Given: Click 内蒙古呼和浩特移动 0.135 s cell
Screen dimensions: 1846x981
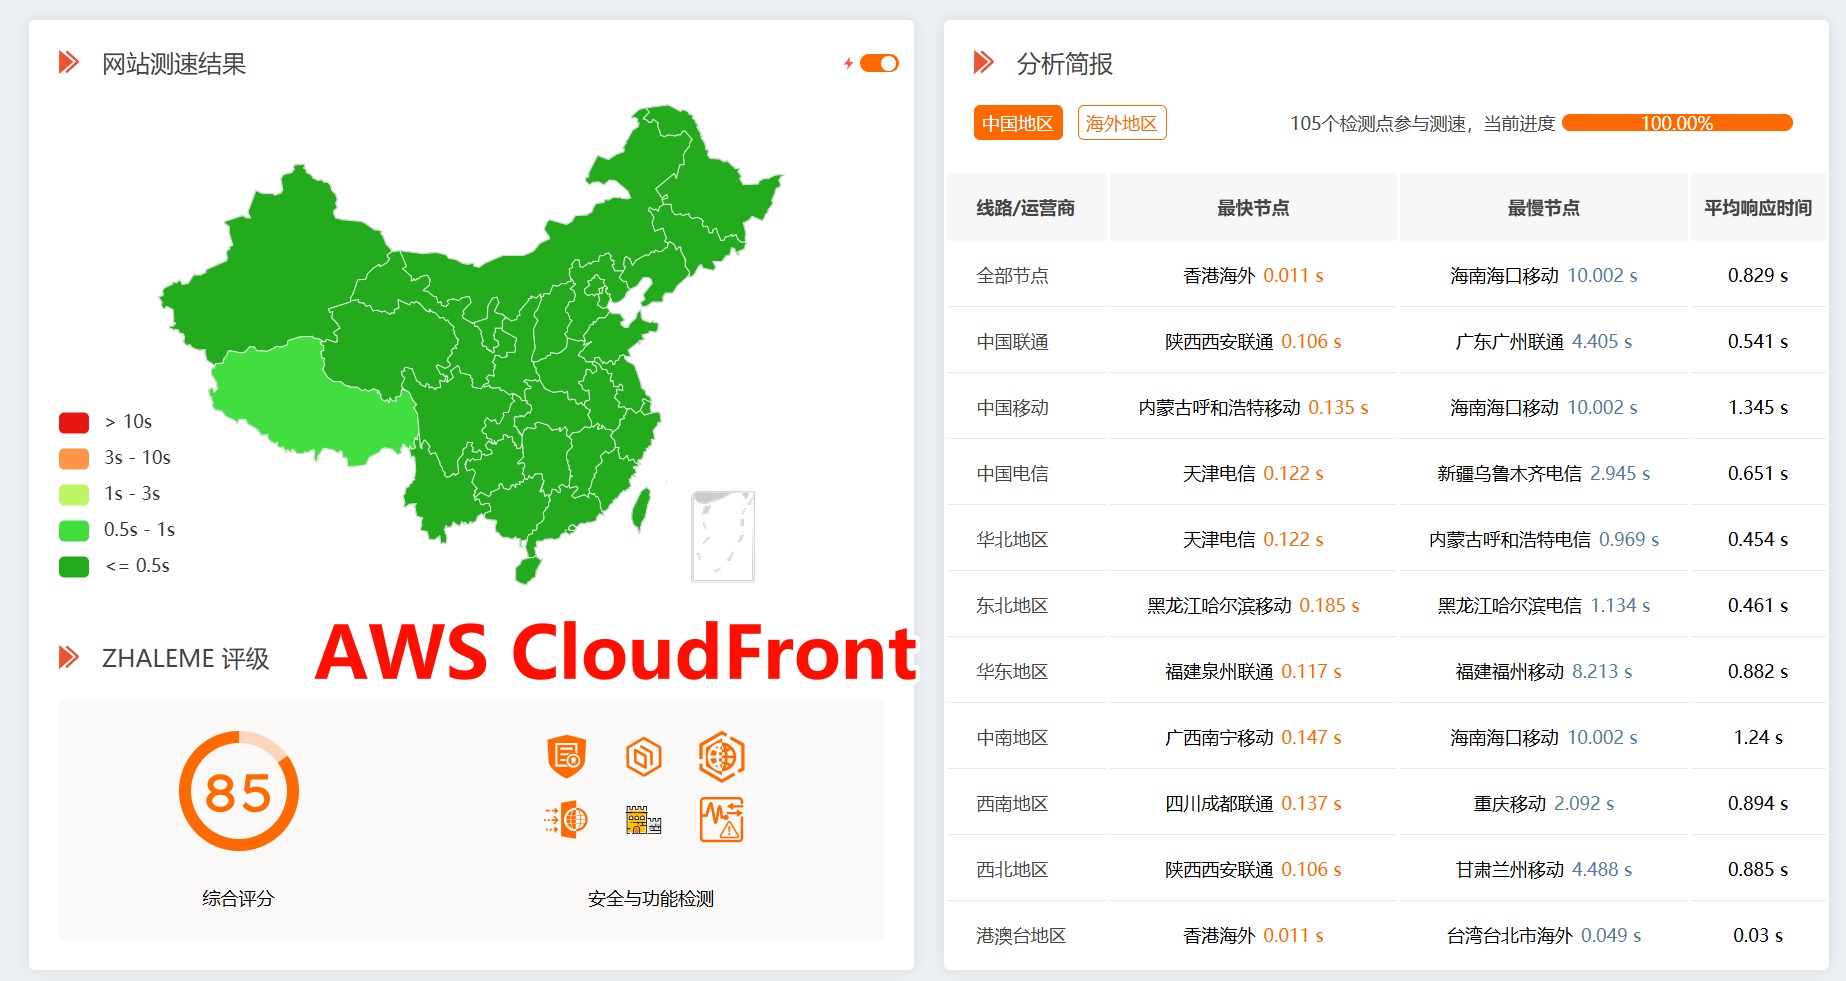Looking at the screenshot, I should pos(1253,407).
